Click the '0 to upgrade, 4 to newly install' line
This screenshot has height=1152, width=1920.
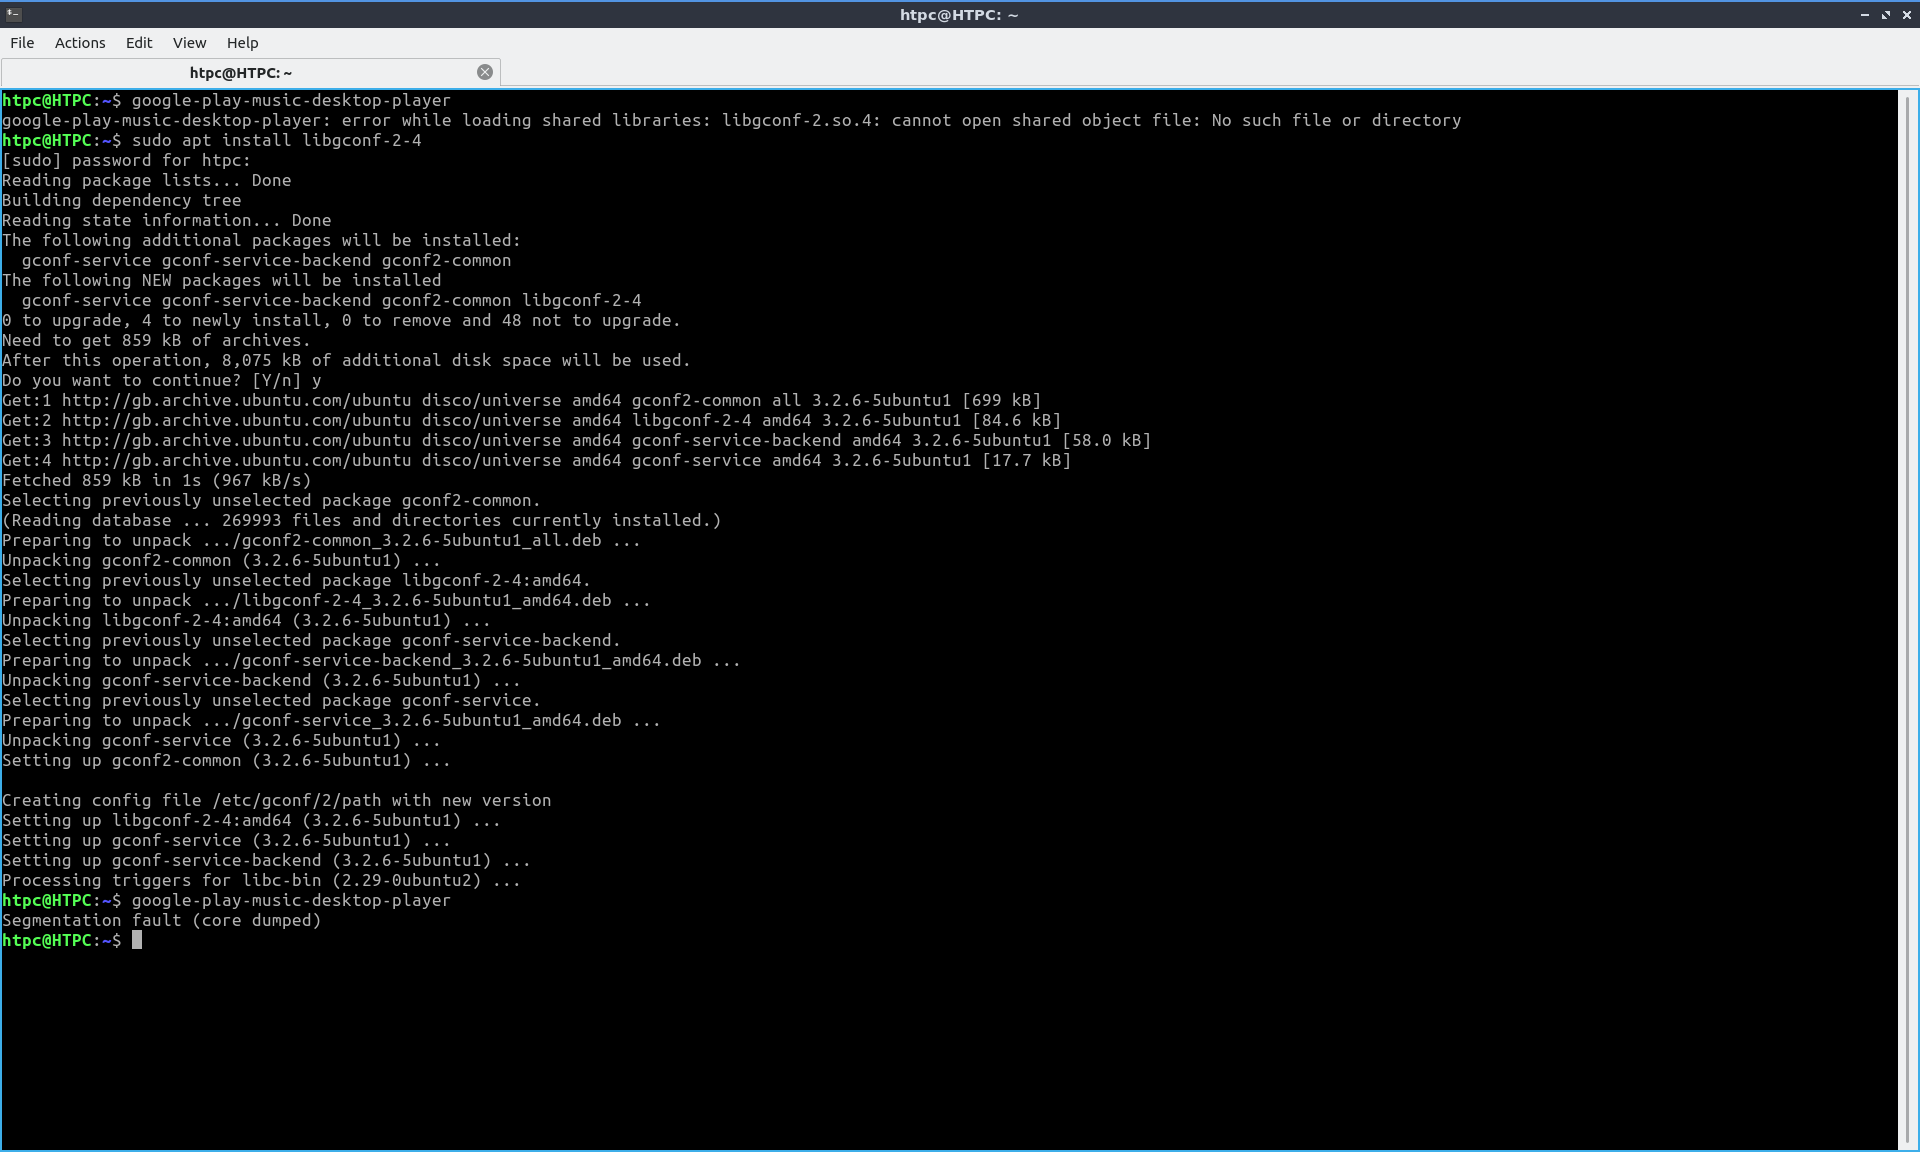tap(342, 320)
